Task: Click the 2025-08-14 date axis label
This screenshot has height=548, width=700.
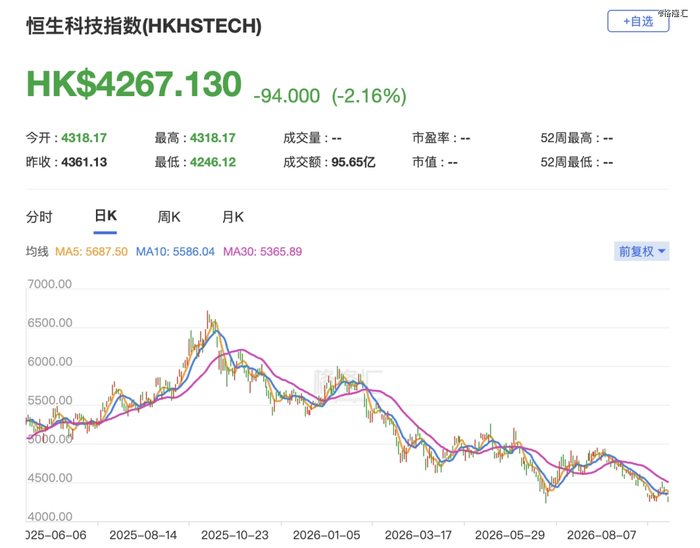Action: point(143,535)
